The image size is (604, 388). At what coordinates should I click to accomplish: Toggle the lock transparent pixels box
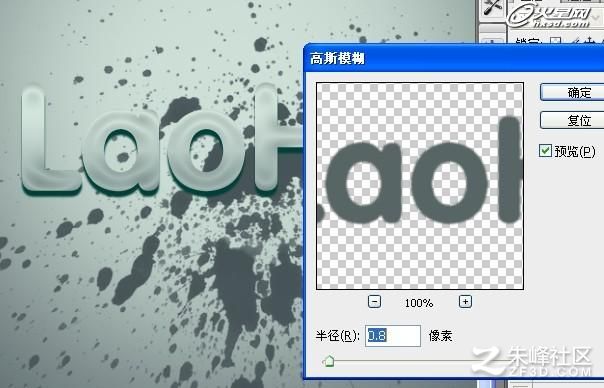555,41
